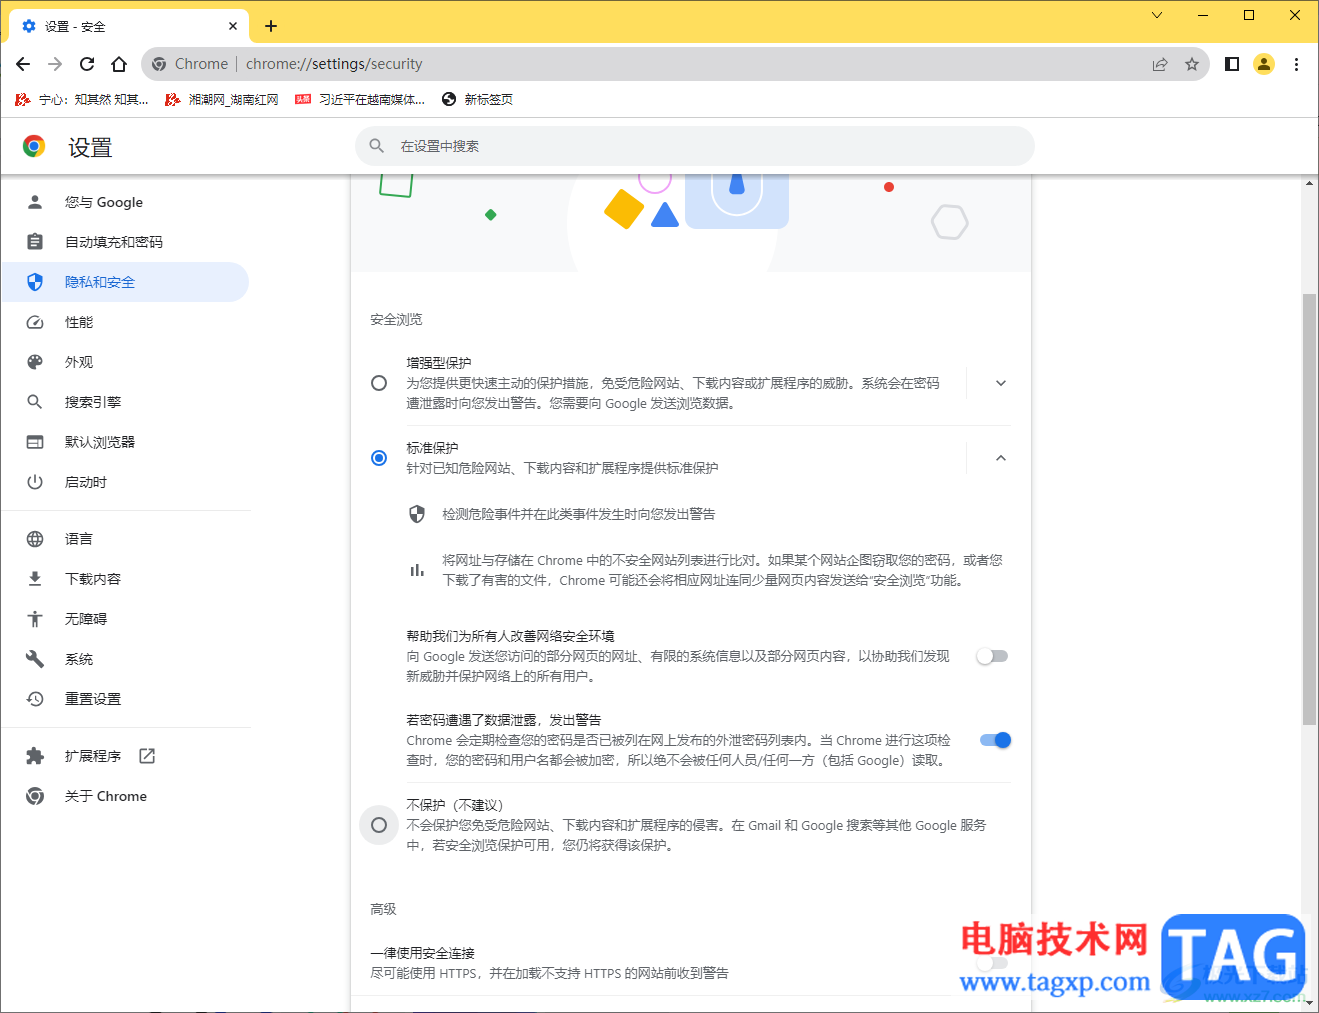Screen dimensions: 1319x1013
Task: Open 自动填充和密码 settings section
Action: click(126, 242)
